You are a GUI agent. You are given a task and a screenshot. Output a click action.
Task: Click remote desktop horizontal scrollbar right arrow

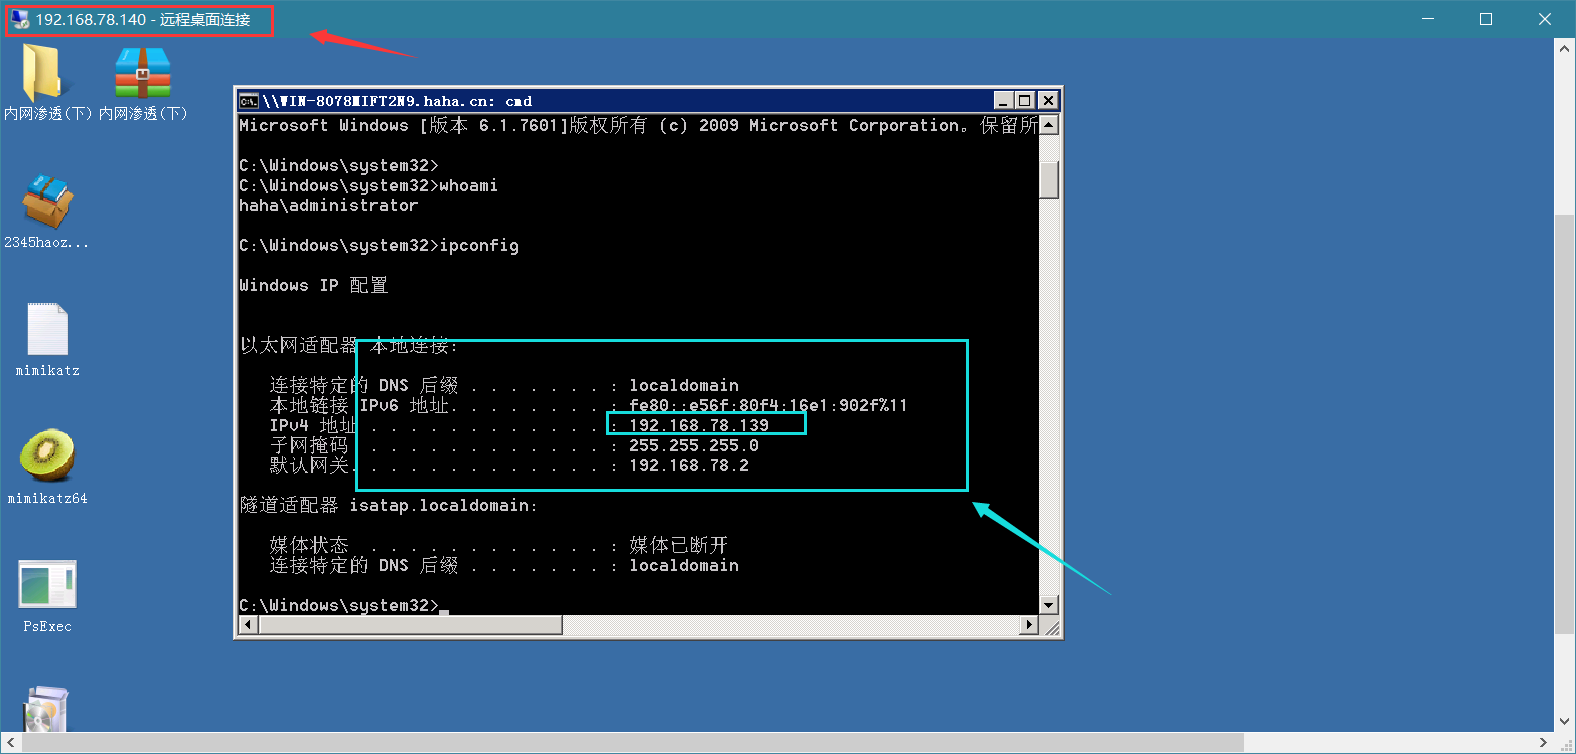1544,743
